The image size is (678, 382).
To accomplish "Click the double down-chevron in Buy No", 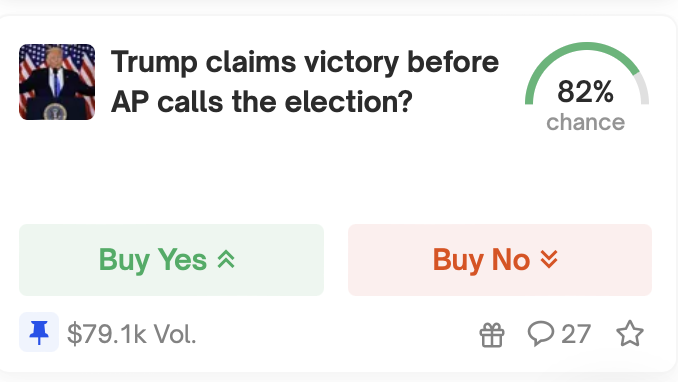I will coord(549,260).
